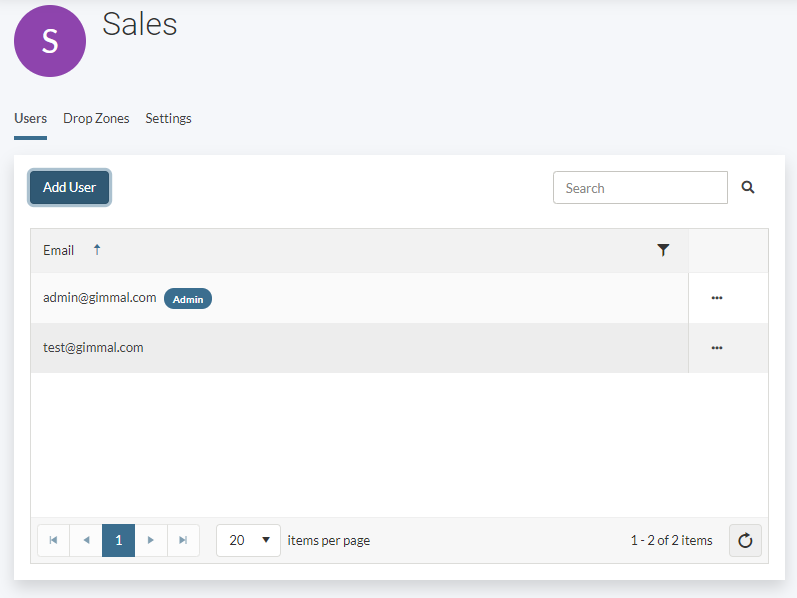Viewport: 797px width, 598px height.
Task: Go to the first page
Action: tap(53, 540)
